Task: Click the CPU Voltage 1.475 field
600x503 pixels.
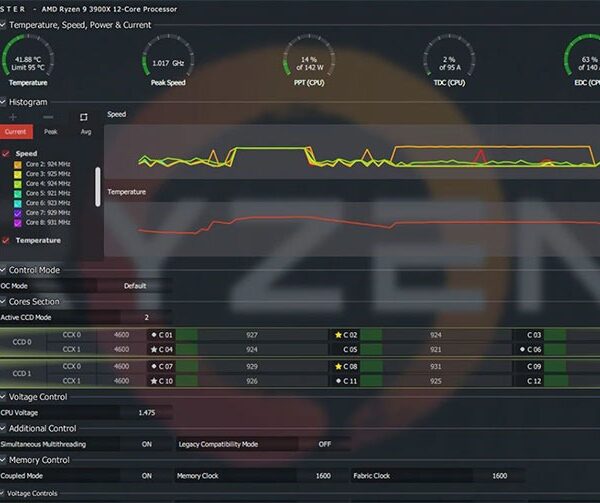Action: [146, 413]
